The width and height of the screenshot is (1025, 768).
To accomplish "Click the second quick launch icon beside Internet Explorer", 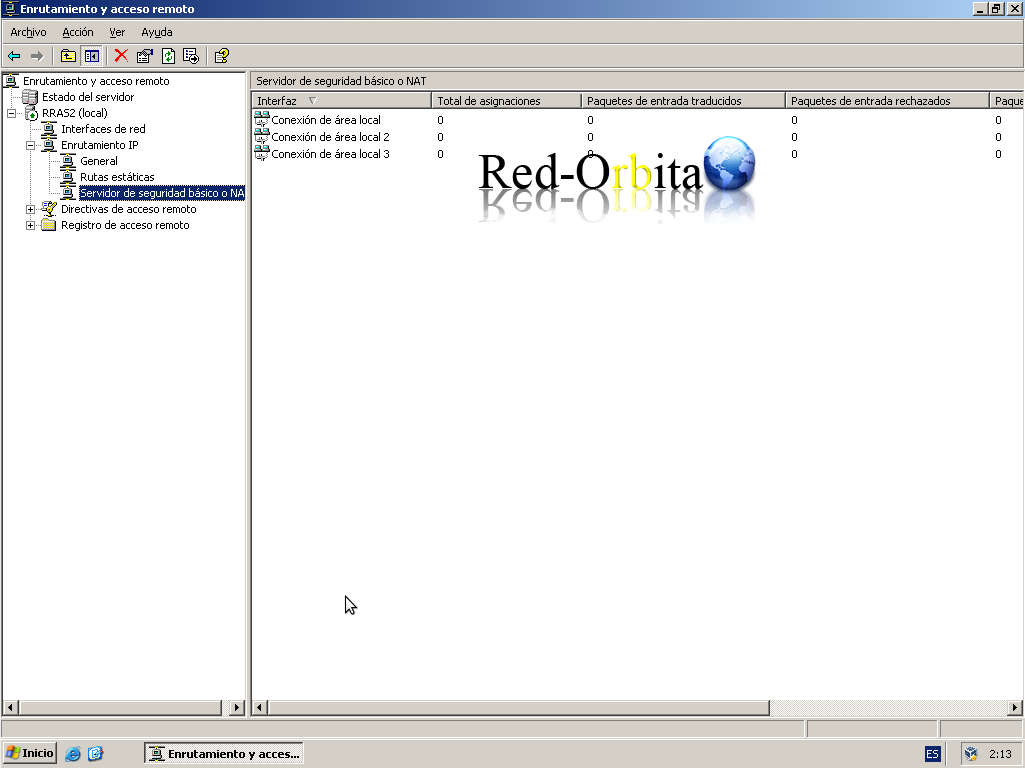I will [95, 754].
